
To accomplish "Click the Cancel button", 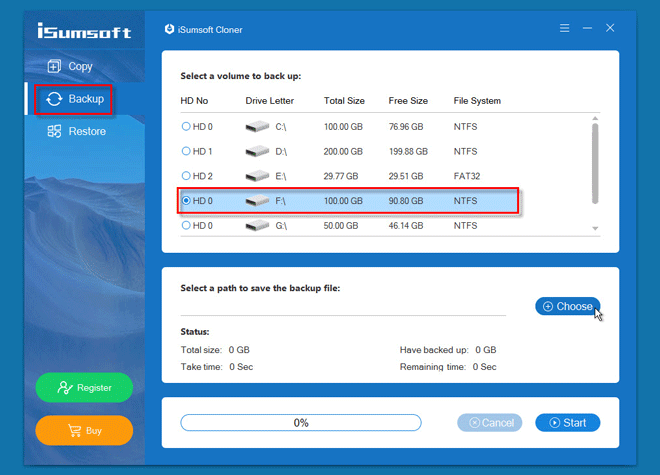I will [x=490, y=423].
